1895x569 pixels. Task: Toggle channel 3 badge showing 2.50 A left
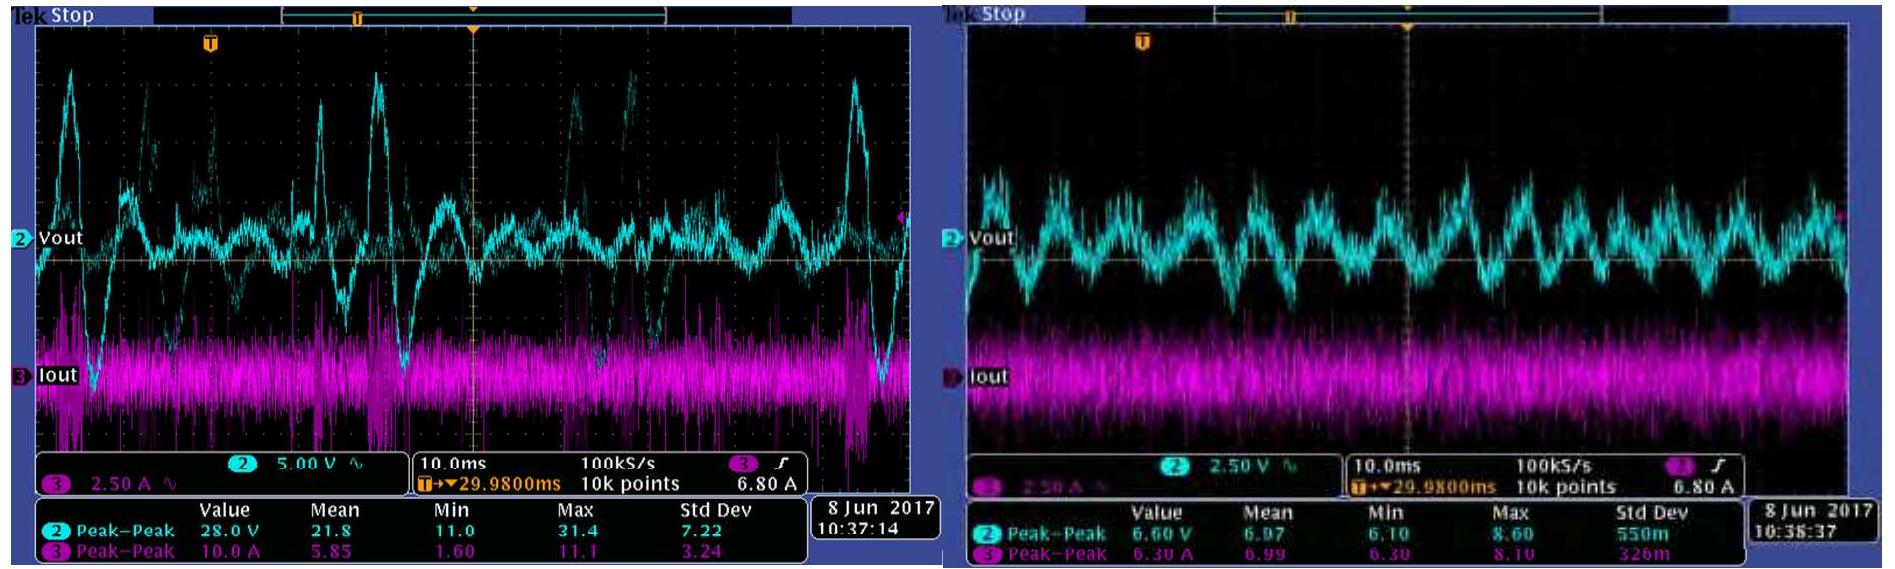point(57,484)
